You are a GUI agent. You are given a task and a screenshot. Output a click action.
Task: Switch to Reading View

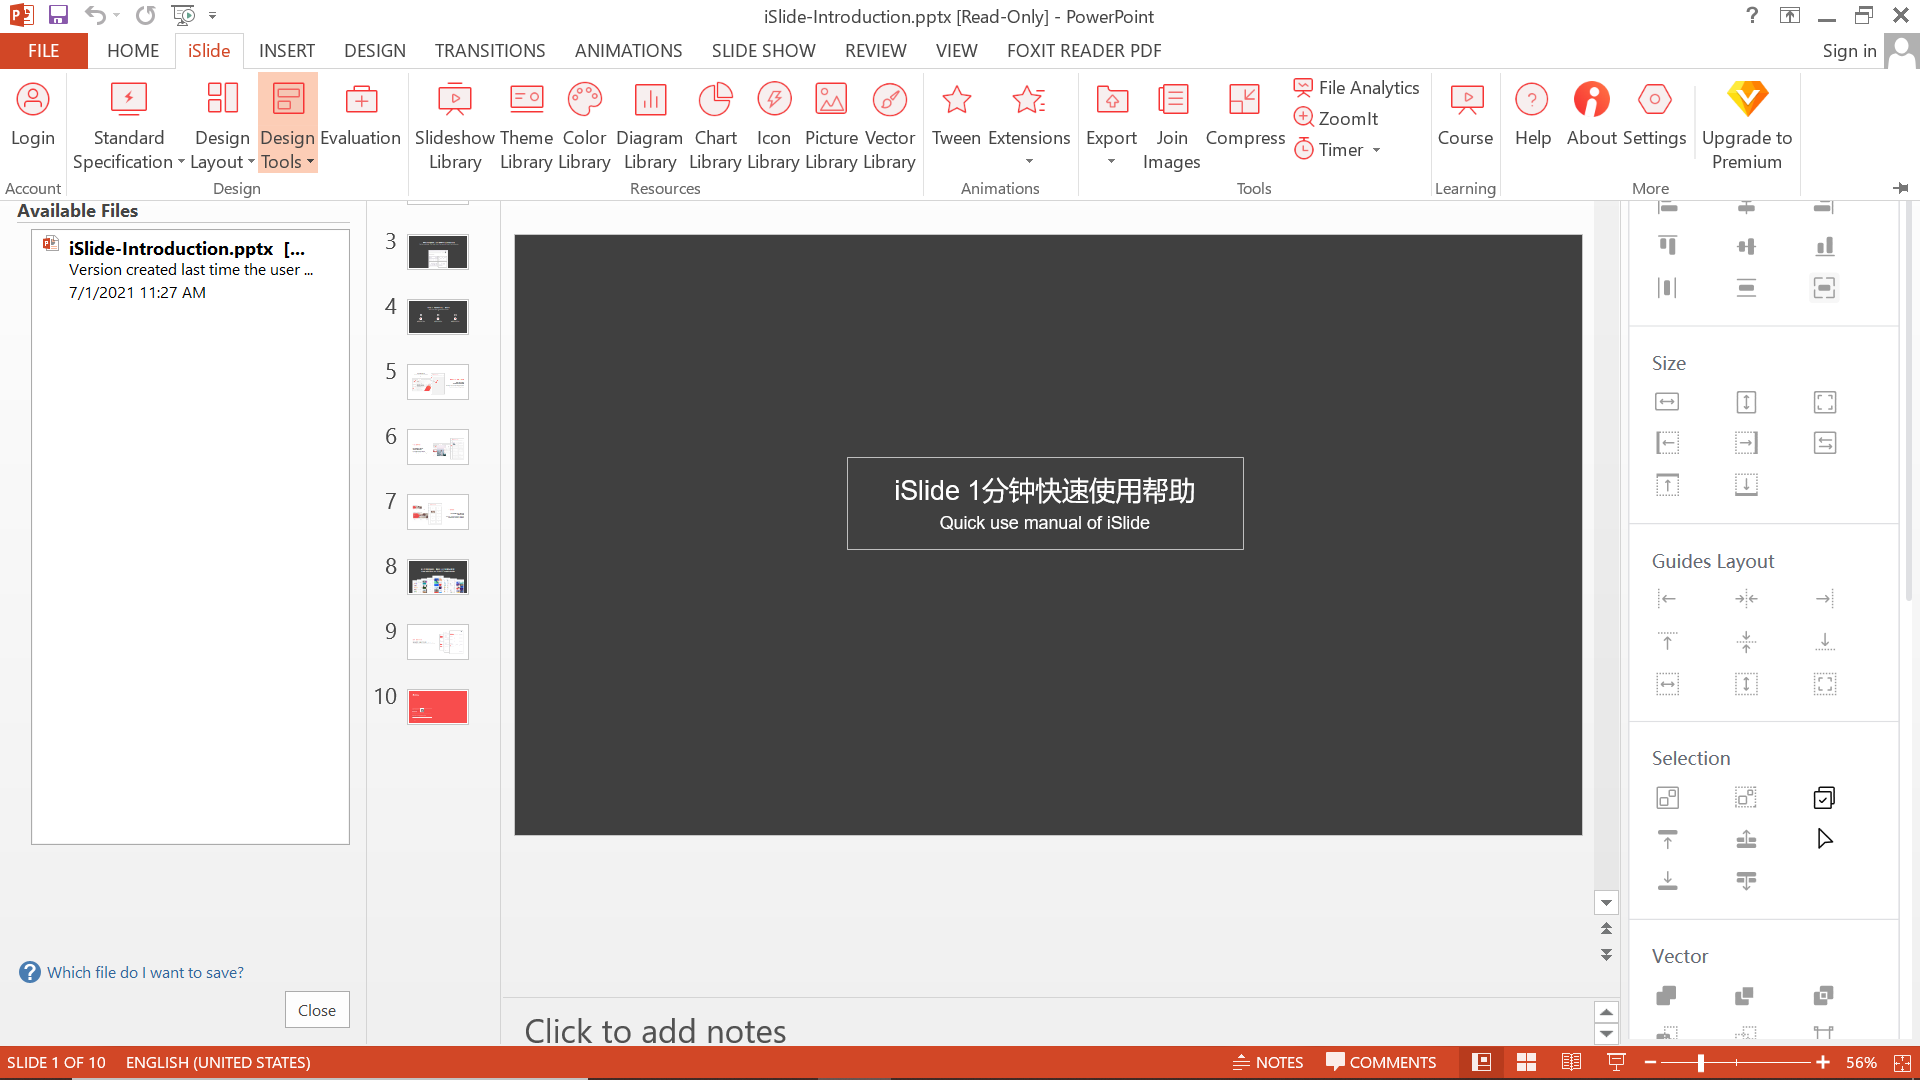(x=1571, y=1062)
